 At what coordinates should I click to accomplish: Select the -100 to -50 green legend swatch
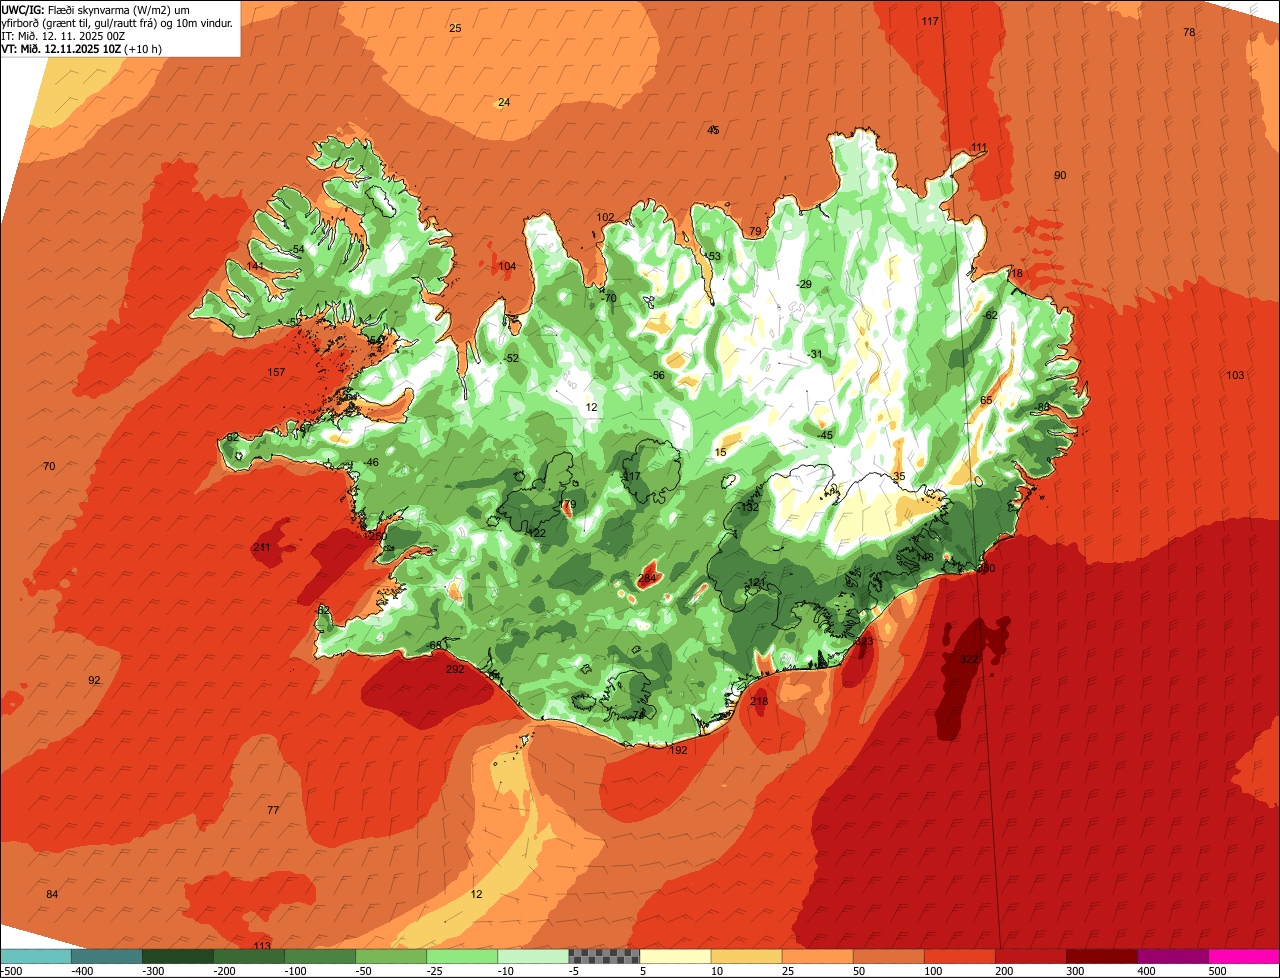pyautogui.click(x=319, y=956)
